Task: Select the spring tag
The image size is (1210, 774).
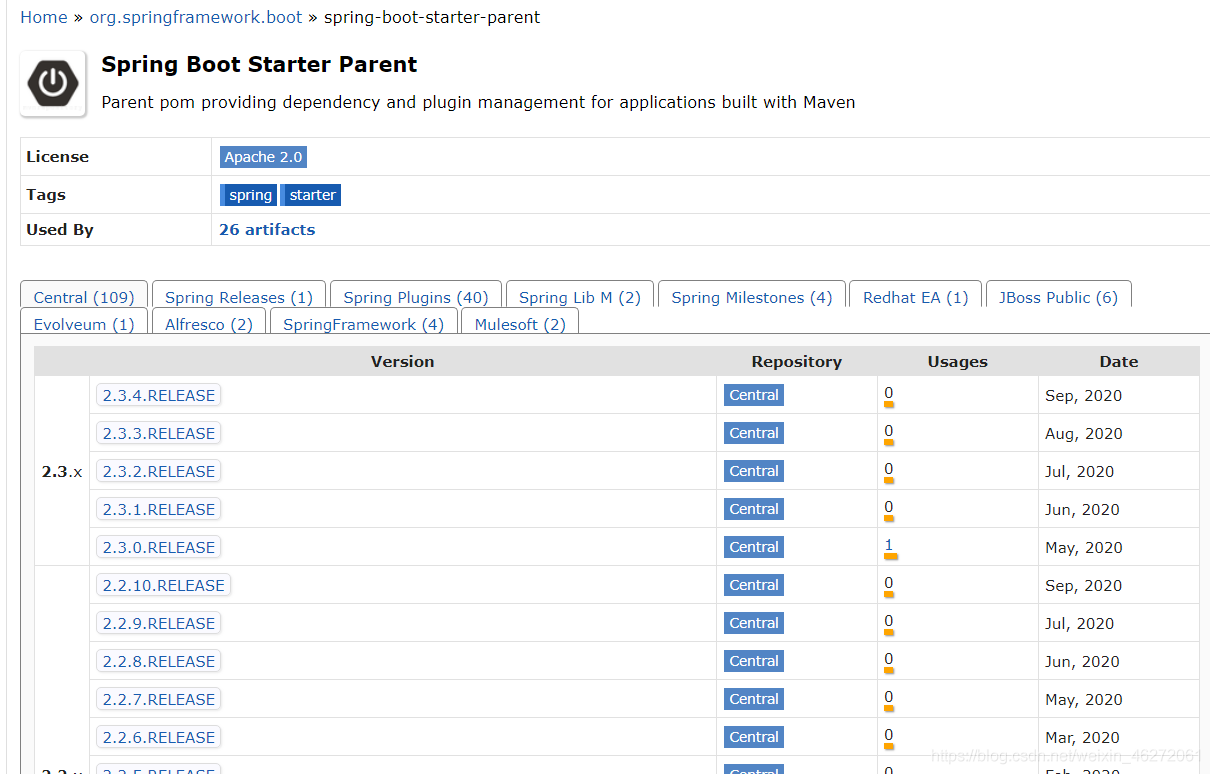Action: pos(250,195)
